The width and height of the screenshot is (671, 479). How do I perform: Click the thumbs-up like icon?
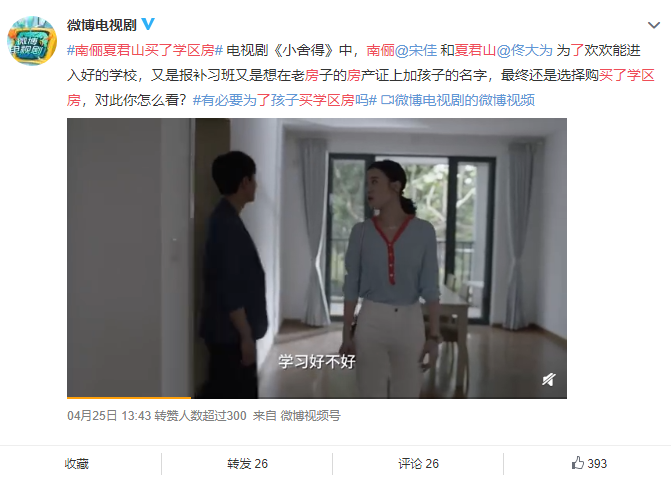coord(578,463)
